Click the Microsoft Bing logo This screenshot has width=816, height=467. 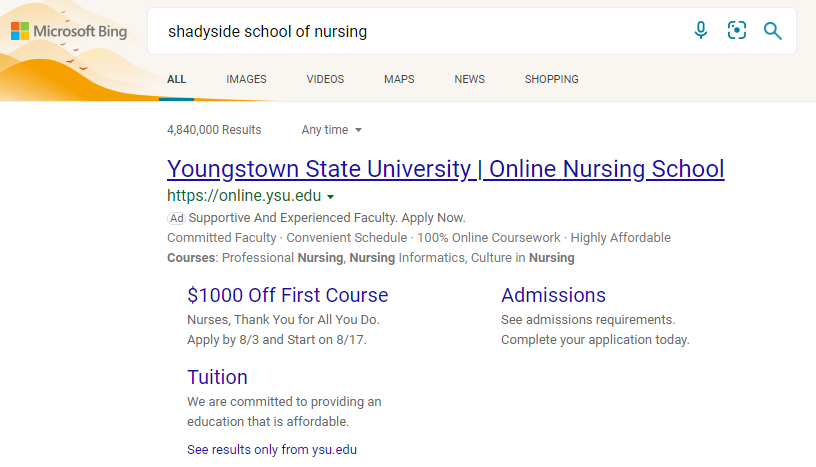pos(69,31)
